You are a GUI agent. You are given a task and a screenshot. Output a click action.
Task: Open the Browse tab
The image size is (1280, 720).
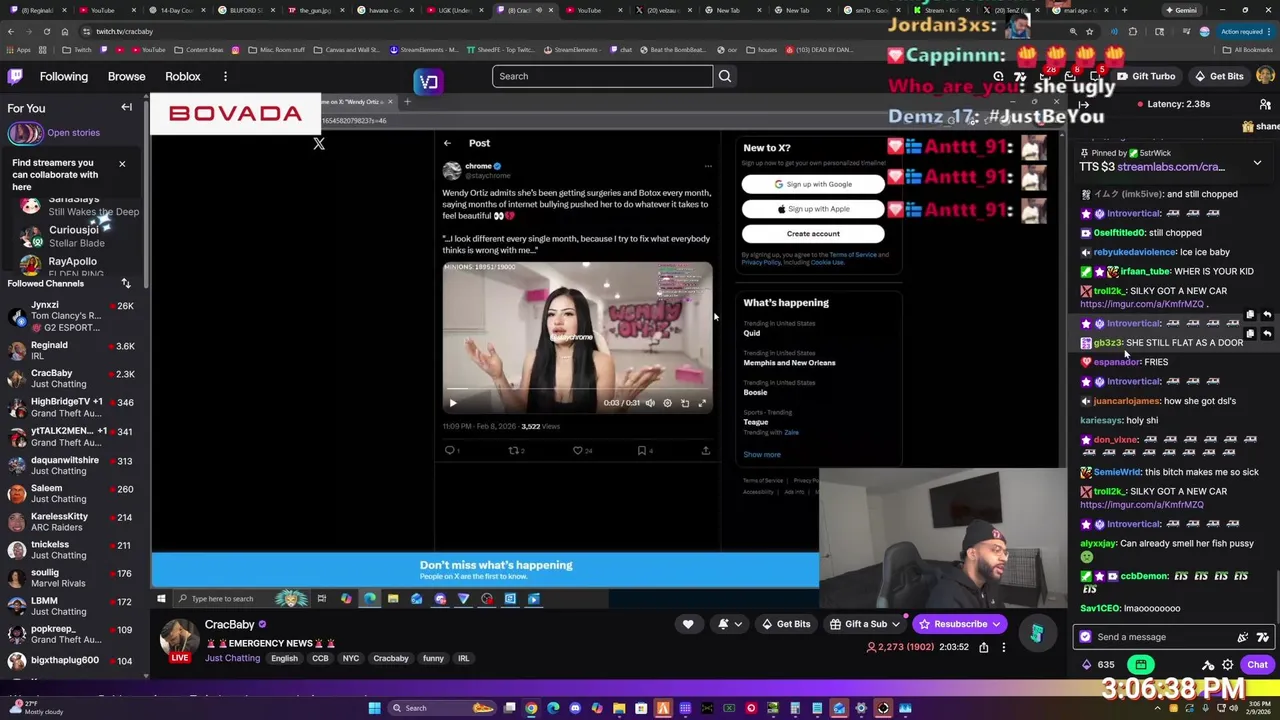coord(126,76)
